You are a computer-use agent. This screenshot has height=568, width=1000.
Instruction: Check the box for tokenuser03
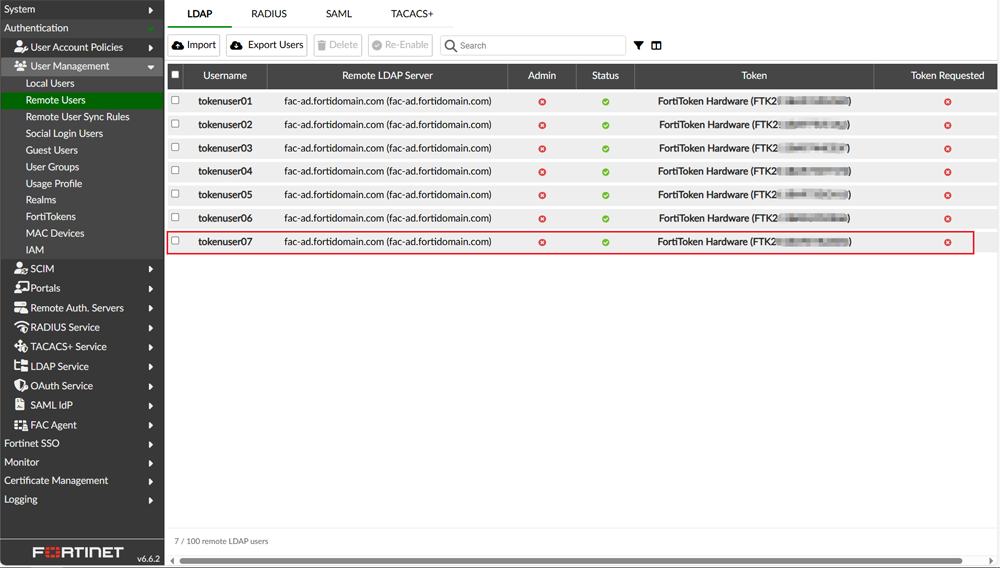coord(175,147)
